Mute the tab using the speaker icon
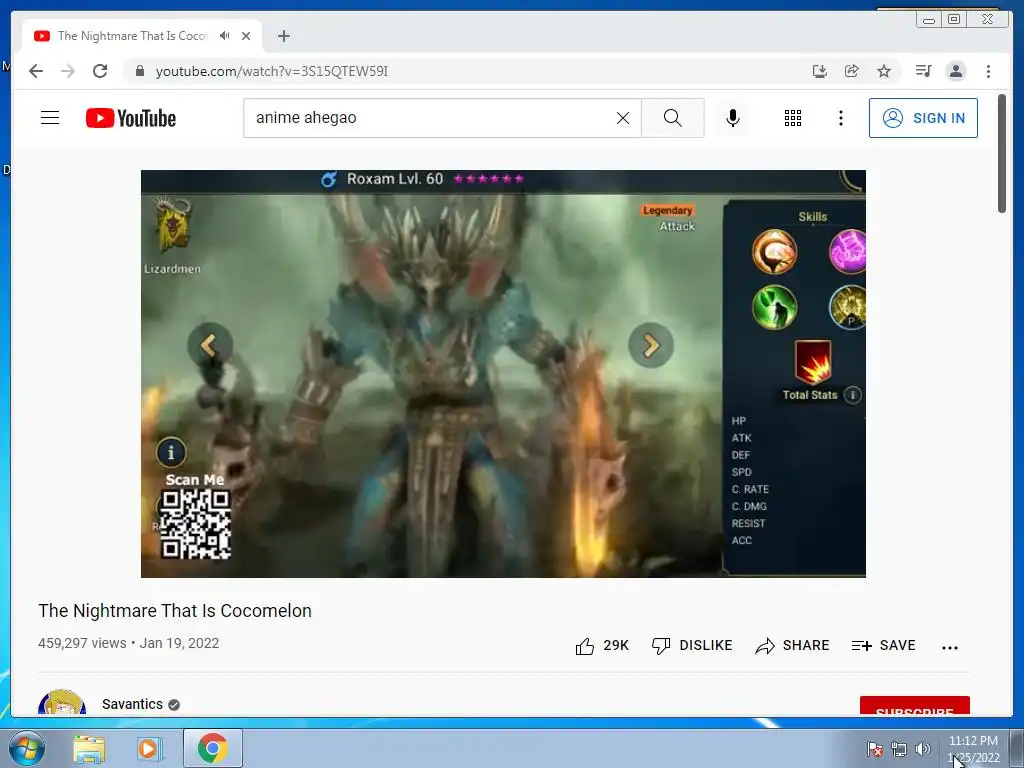This screenshot has height=768, width=1024. pos(225,36)
